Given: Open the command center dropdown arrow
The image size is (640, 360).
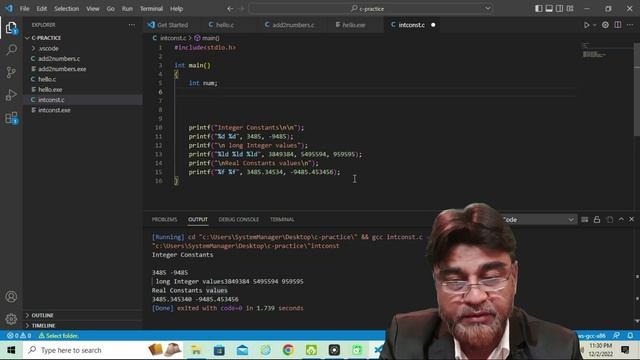Looking at the screenshot, I should 487,9.
